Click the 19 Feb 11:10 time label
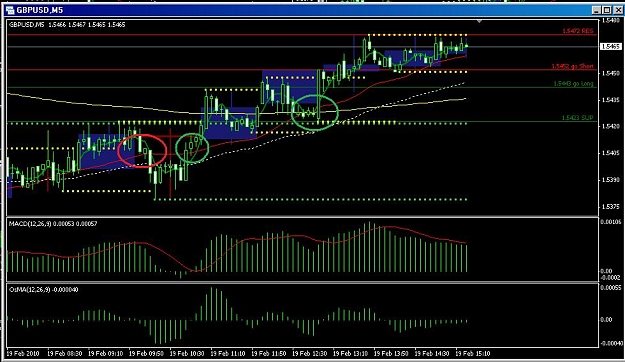The width and height of the screenshot is (625, 362). (228, 353)
